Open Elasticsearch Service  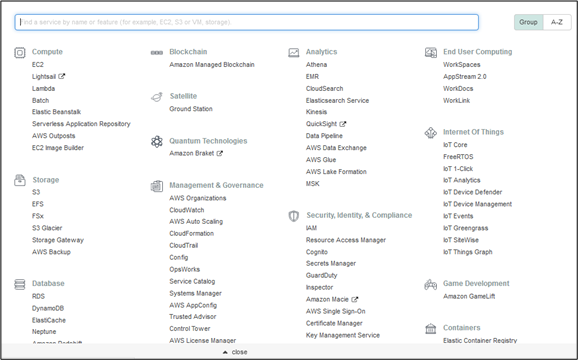coord(337,100)
